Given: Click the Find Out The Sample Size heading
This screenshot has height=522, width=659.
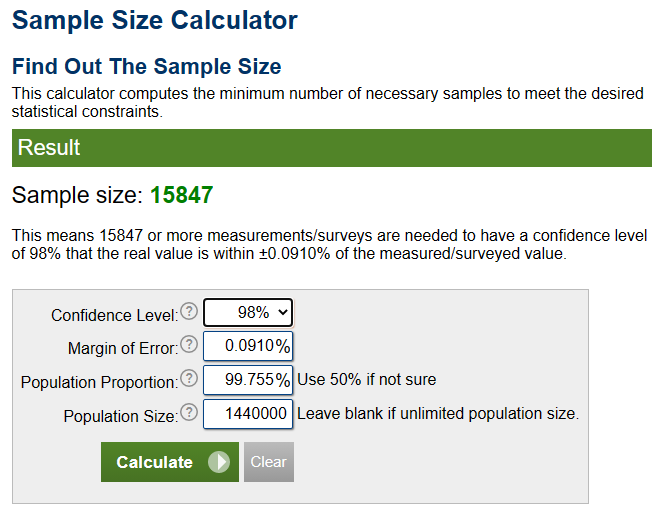Looking at the screenshot, I should (146, 67).
